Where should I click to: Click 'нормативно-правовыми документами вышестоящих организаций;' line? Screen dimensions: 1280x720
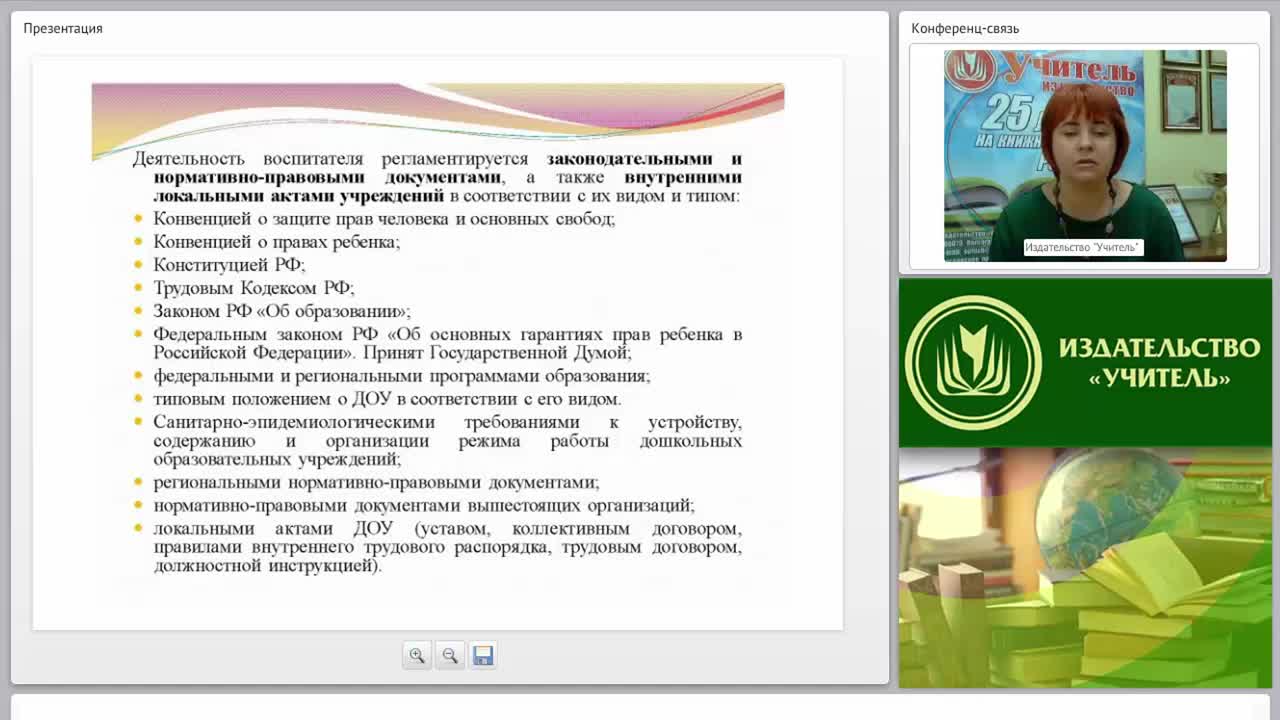(424, 505)
